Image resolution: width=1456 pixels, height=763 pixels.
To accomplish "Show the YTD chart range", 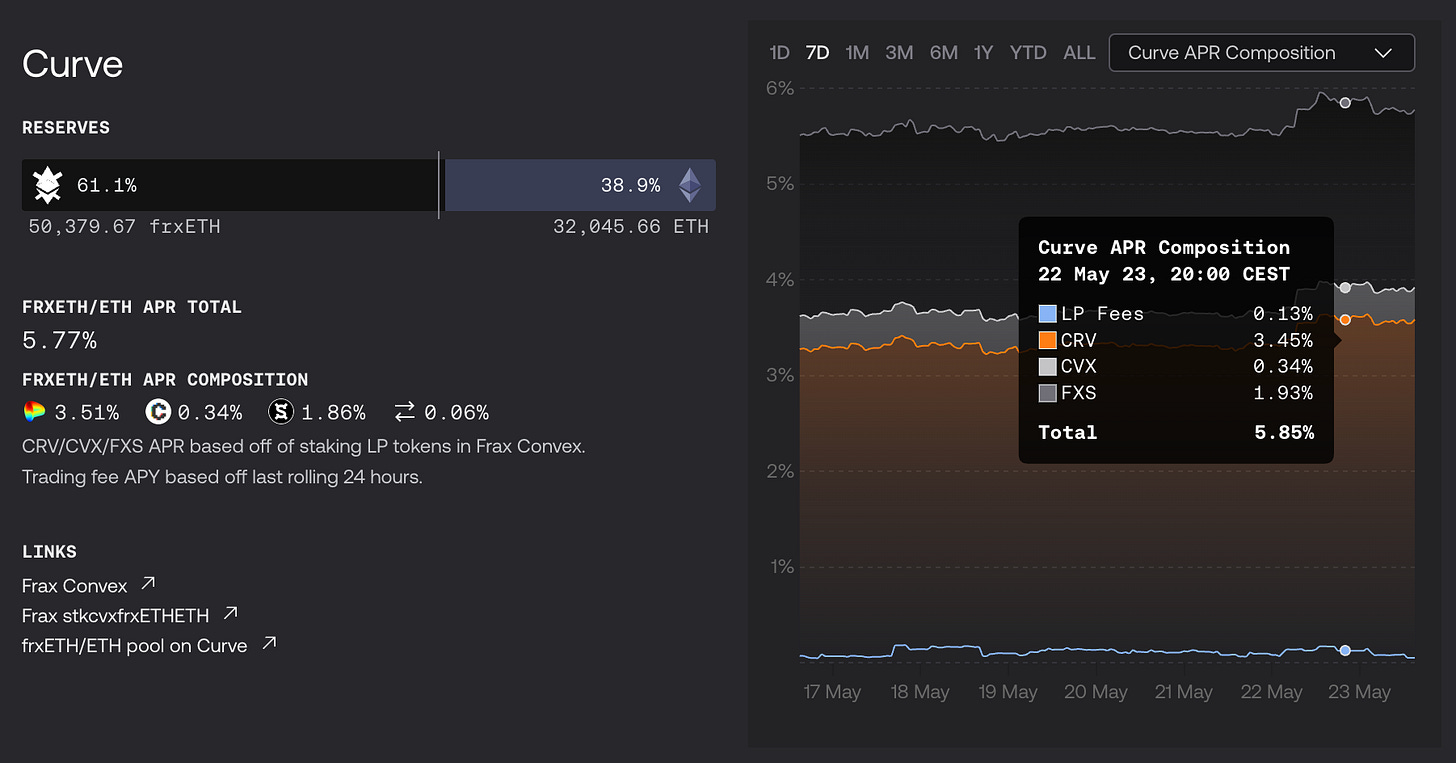I will coord(1029,53).
